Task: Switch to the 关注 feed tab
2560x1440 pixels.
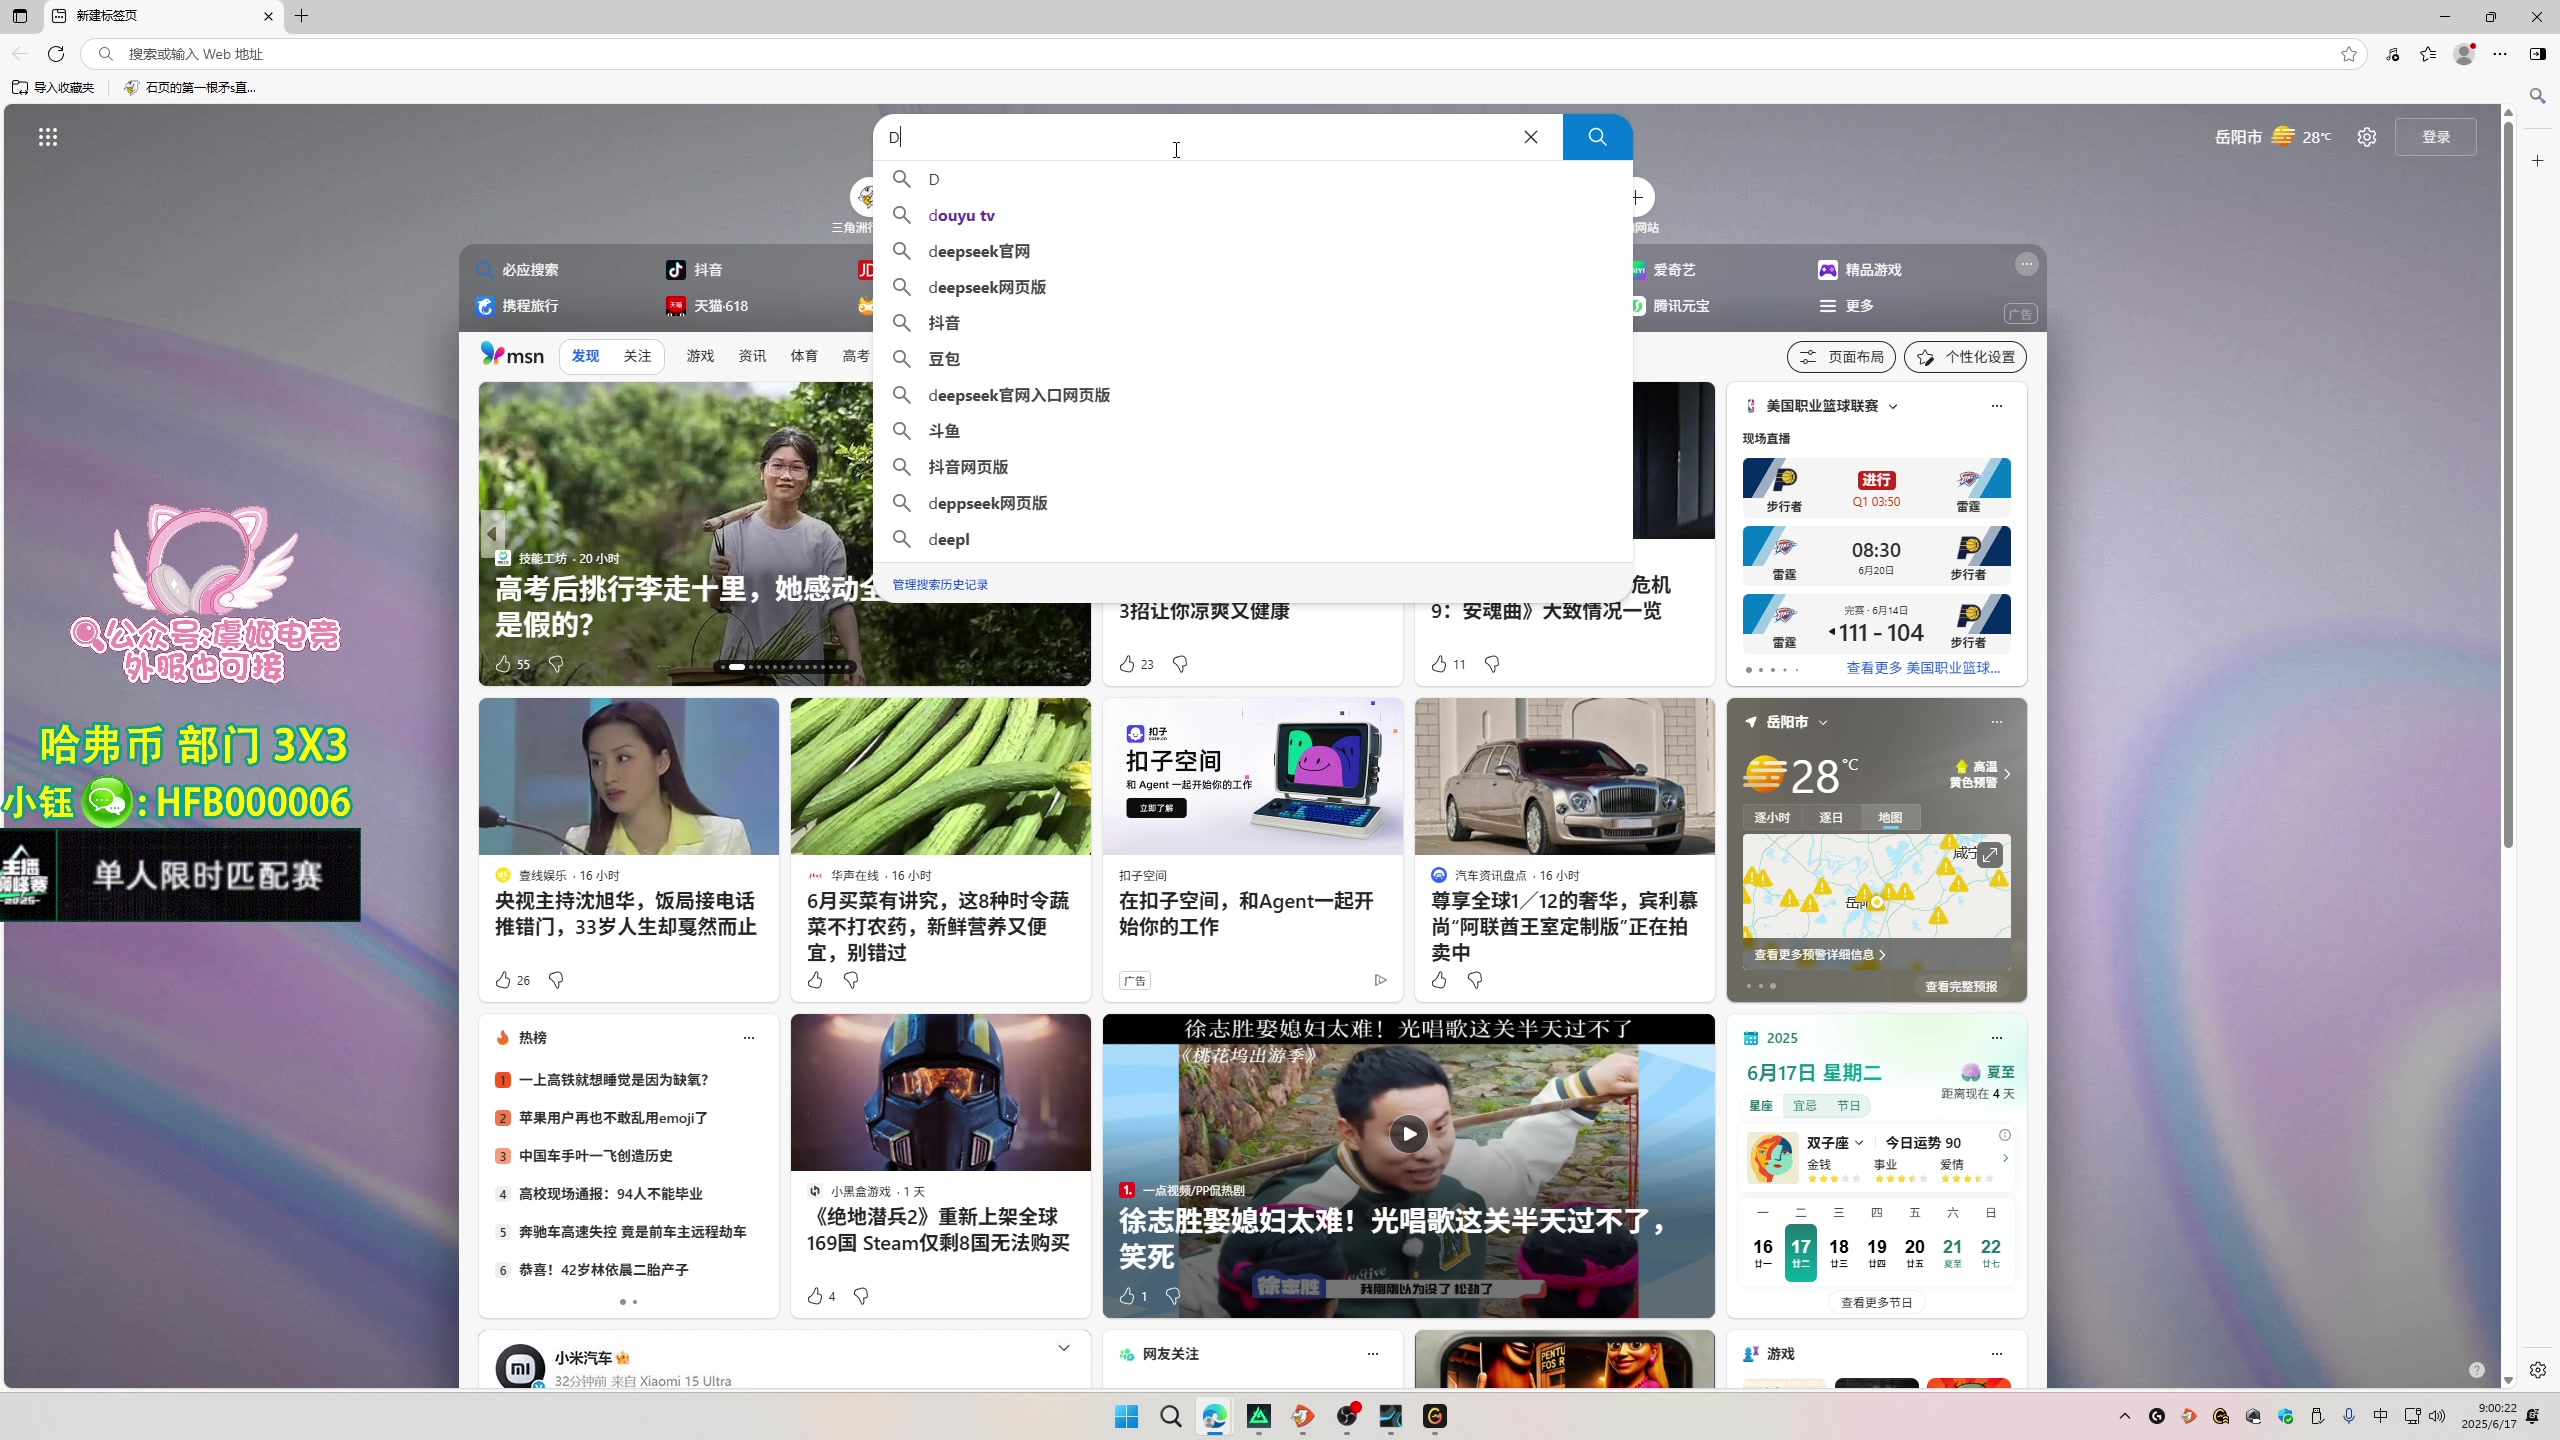Action: click(637, 356)
